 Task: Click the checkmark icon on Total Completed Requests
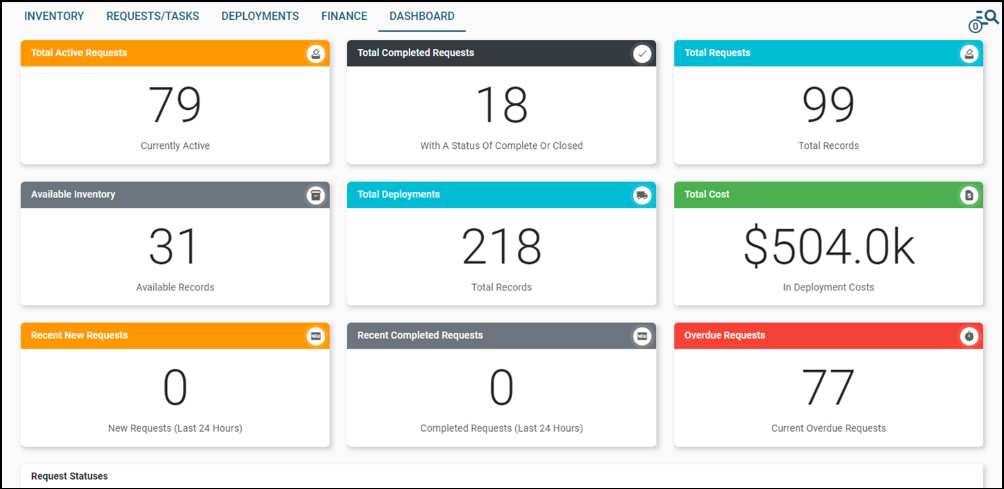(642, 54)
